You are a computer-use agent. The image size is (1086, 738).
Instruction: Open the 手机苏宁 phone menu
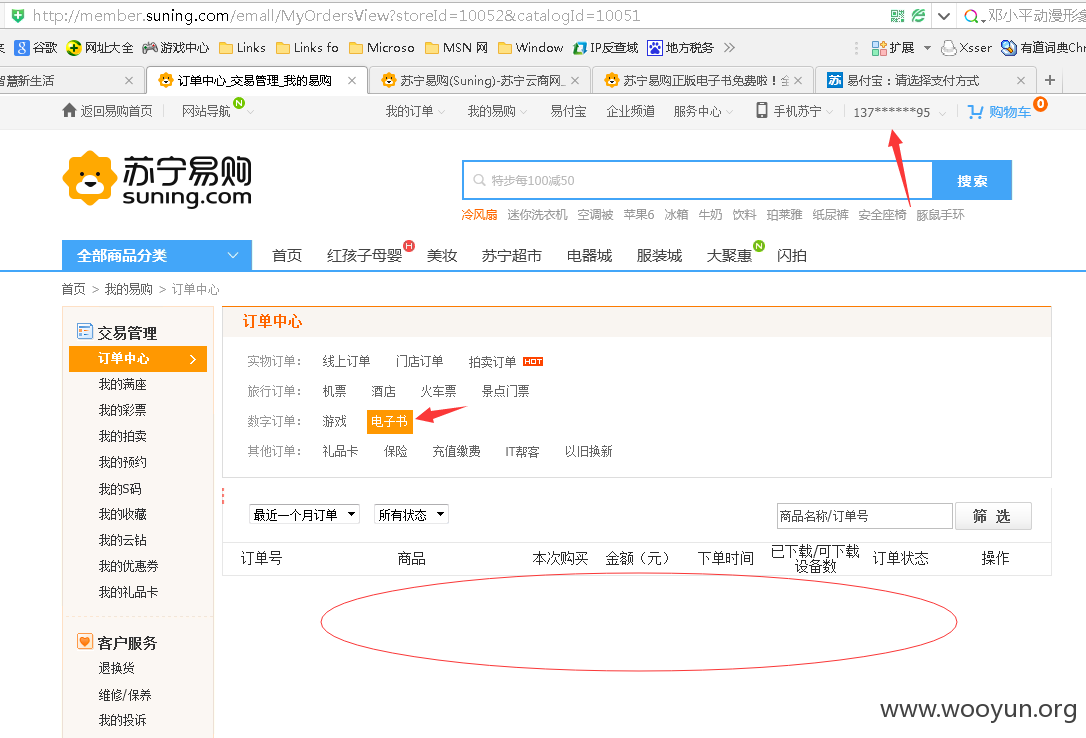click(x=794, y=111)
